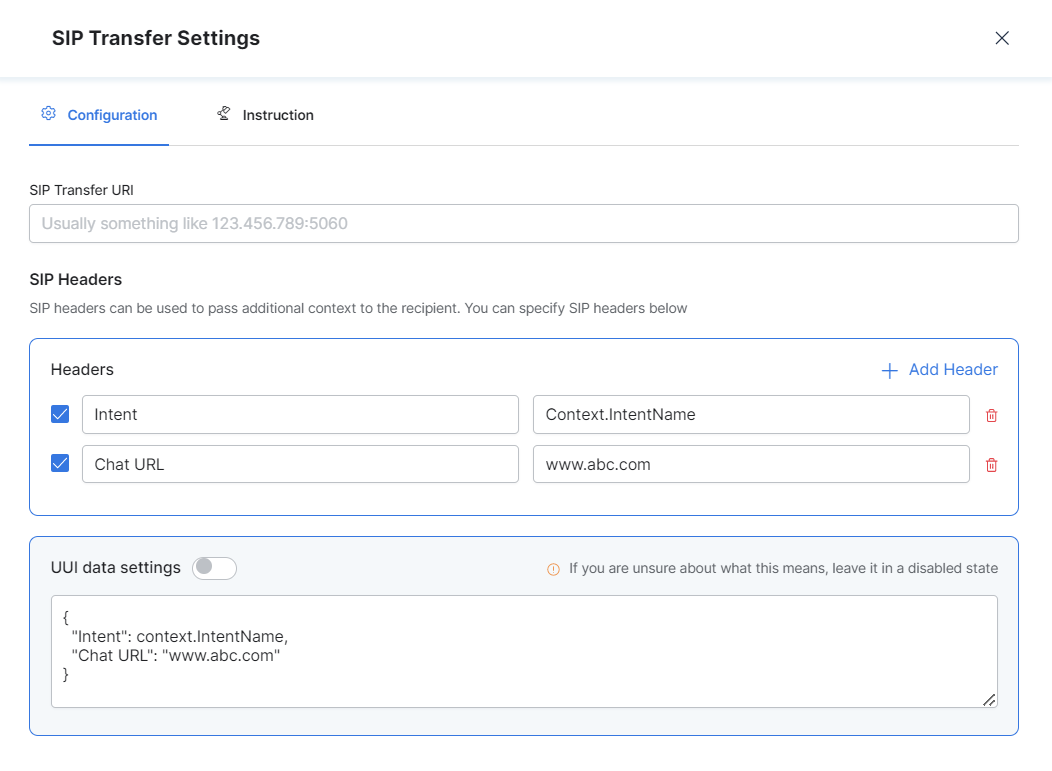Delete the Intent header row via trash icon

click(x=991, y=414)
